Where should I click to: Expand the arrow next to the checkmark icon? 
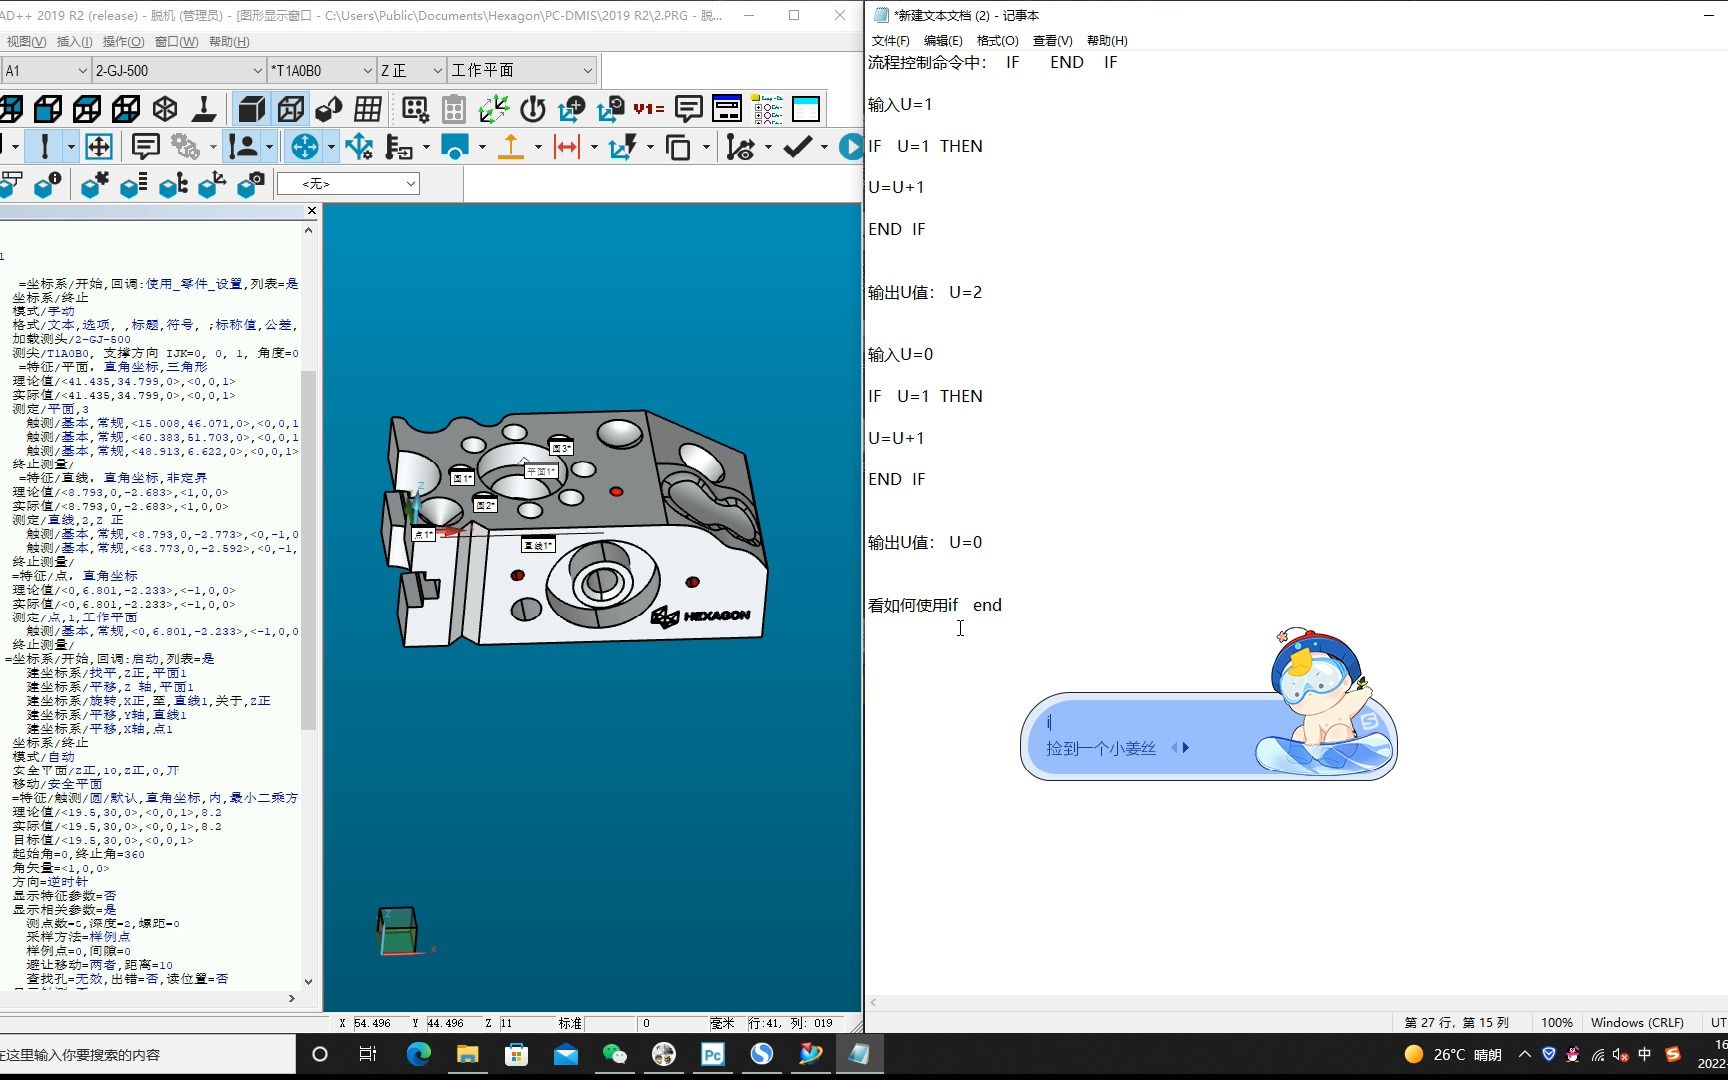824,147
